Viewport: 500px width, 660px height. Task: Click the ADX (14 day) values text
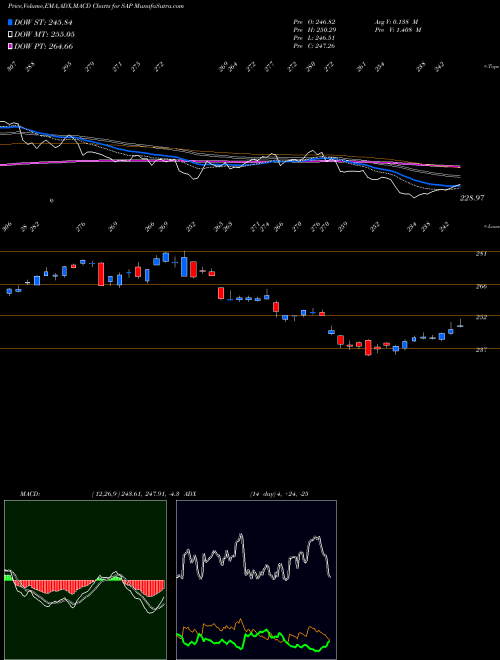click(x=278, y=494)
